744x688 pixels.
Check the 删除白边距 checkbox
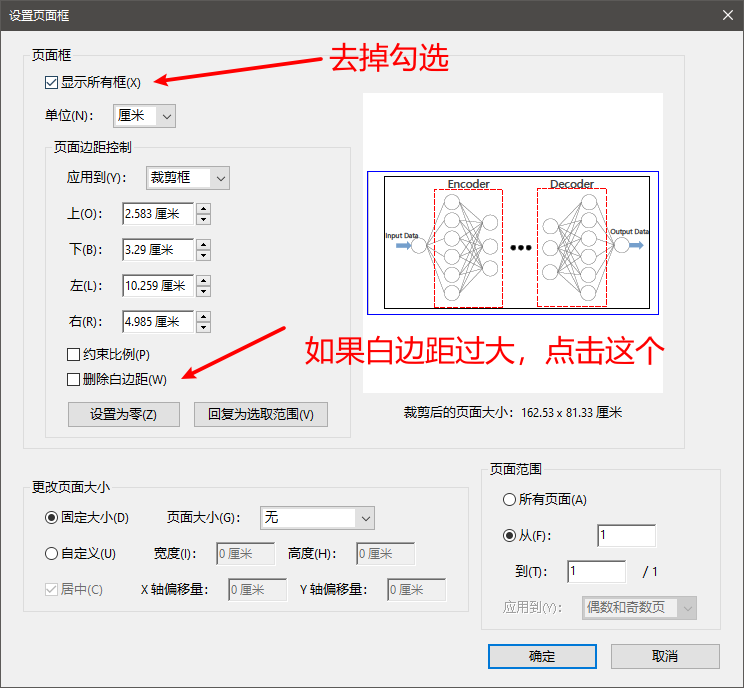pos(74,379)
